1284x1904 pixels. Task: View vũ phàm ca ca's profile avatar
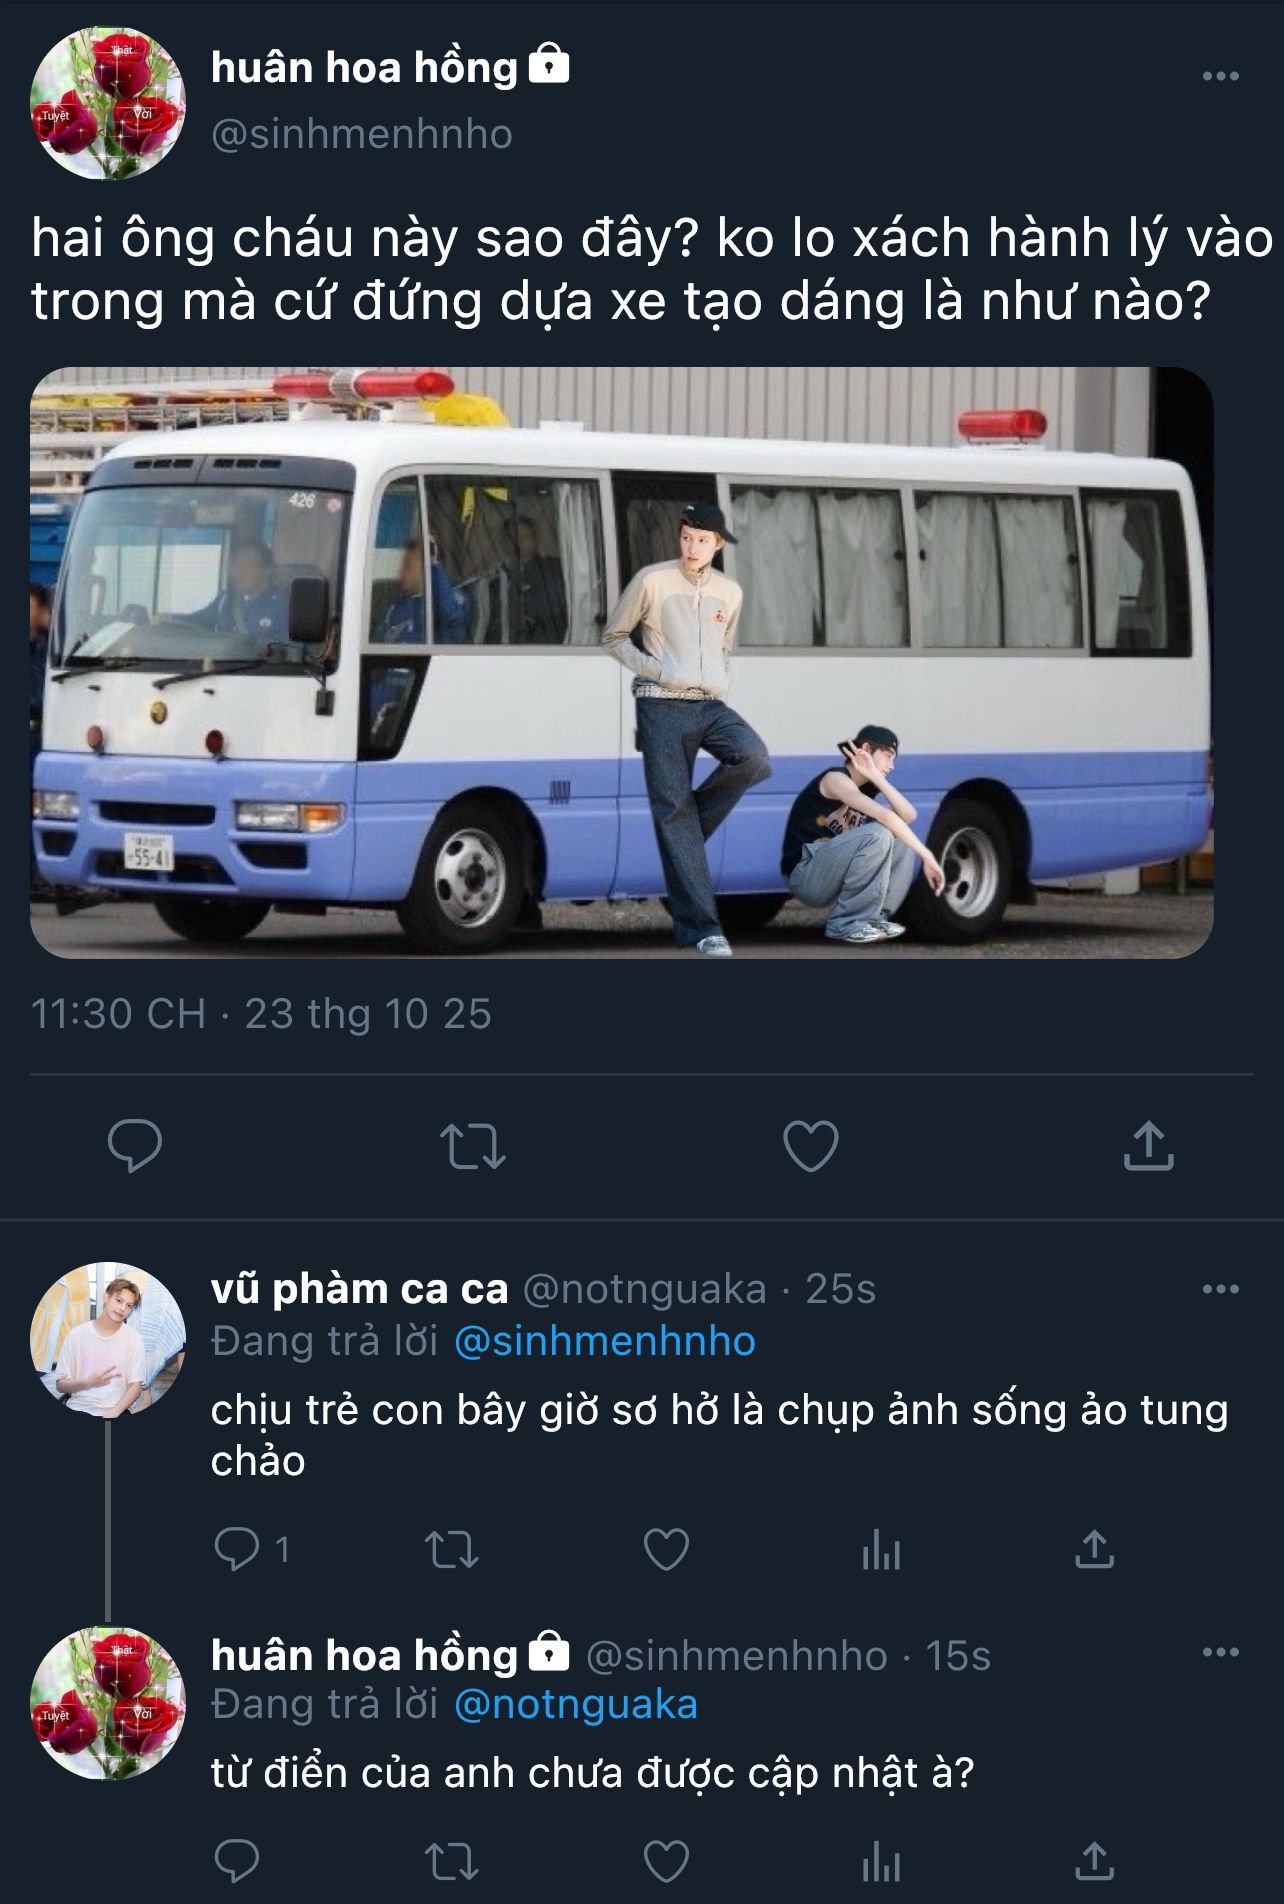tap(108, 1340)
